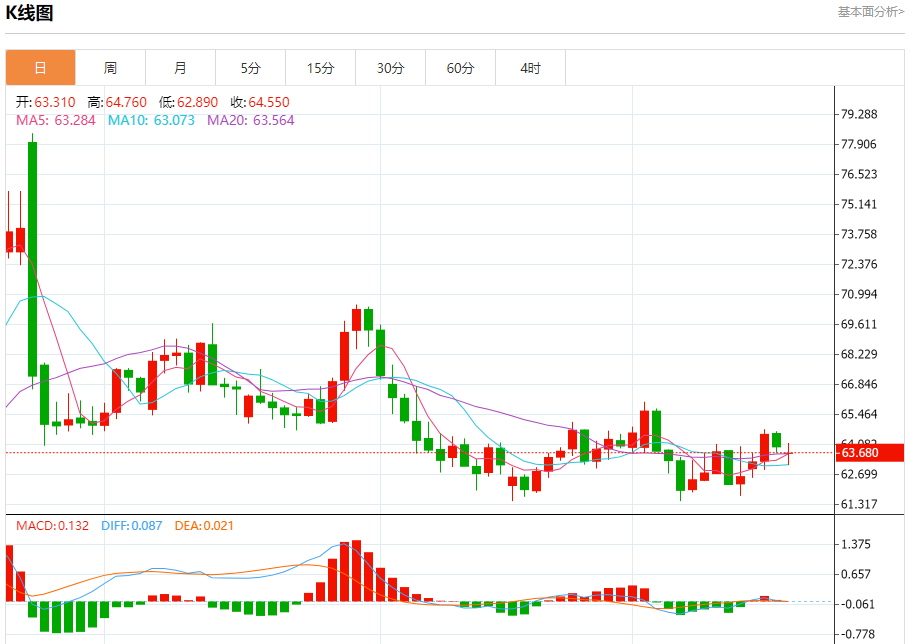Click the 76.523 price axis label
Image resolution: width=912 pixels, height=644 pixels.
(859, 174)
